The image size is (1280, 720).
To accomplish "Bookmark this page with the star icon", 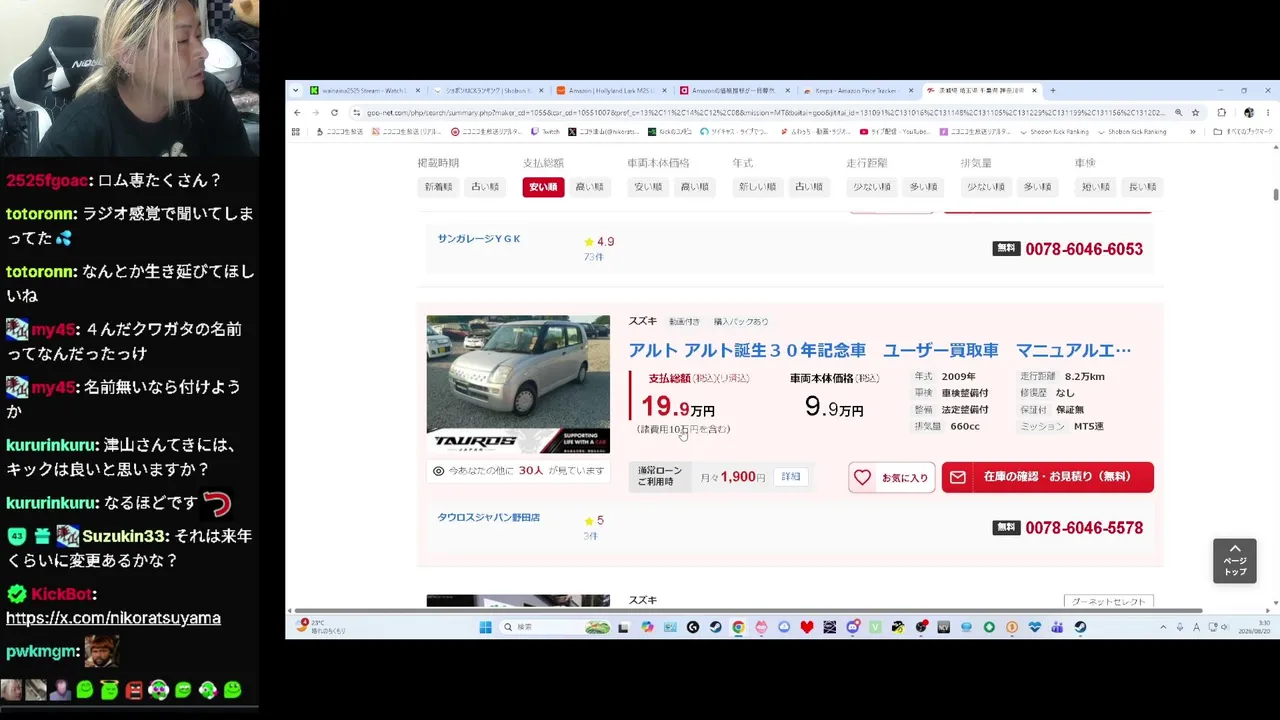I will tap(1195, 113).
